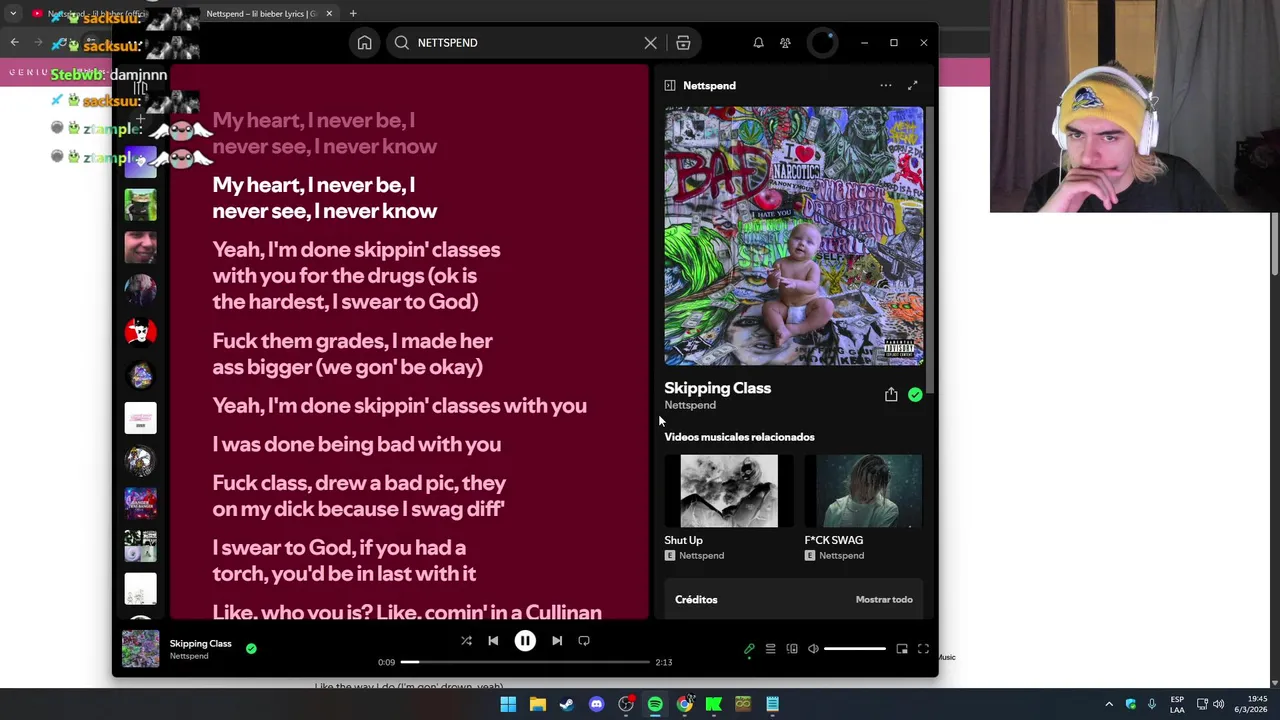Seek within the song progress bar
Viewport: 1280px width, 720px height.
coord(525,662)
